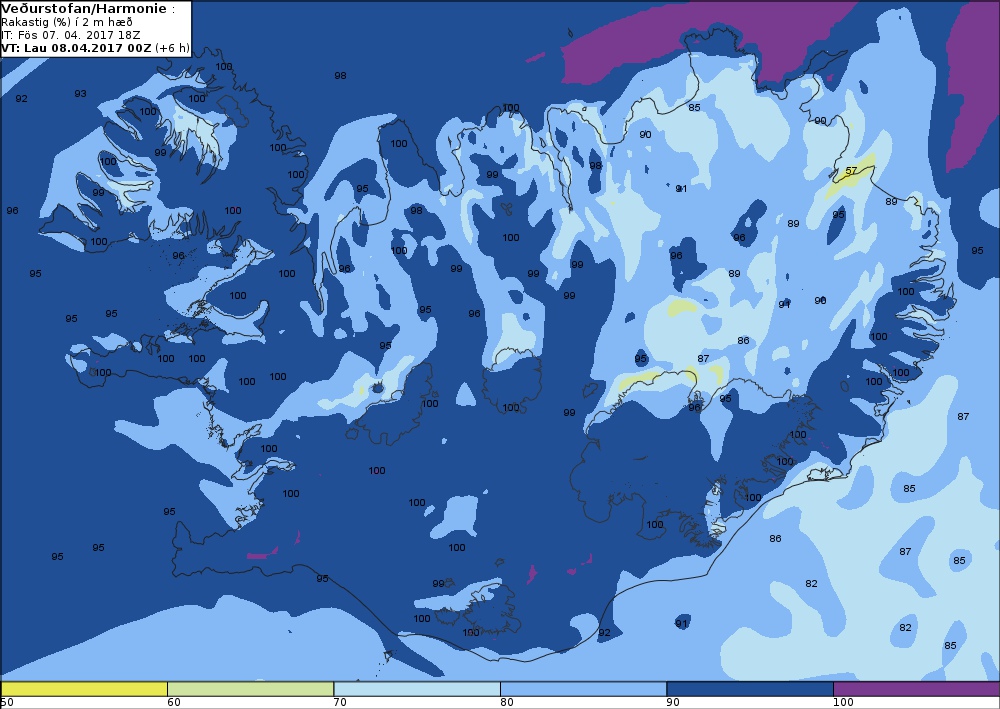Select the "VT: Lau 08.04.2017 00Z (+6 h)" line

click(95, 48)
